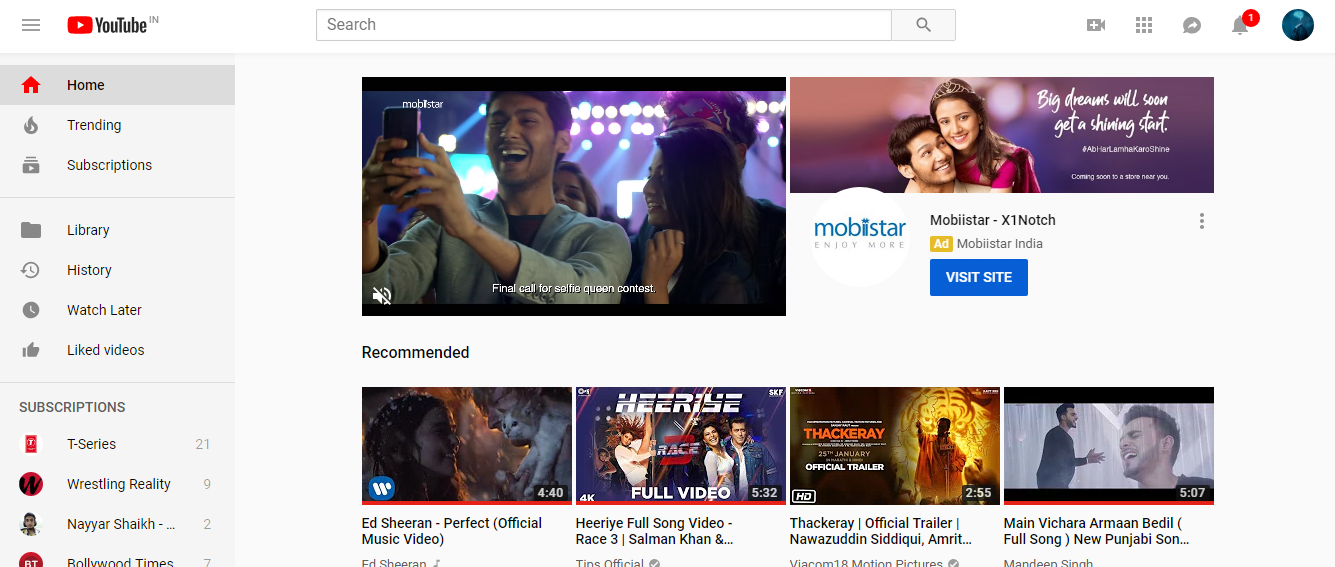Click the Ed Sheeran - Perfect video title
The width and height of the screenshot is (1335, 567).
click(x=452, y=531)
